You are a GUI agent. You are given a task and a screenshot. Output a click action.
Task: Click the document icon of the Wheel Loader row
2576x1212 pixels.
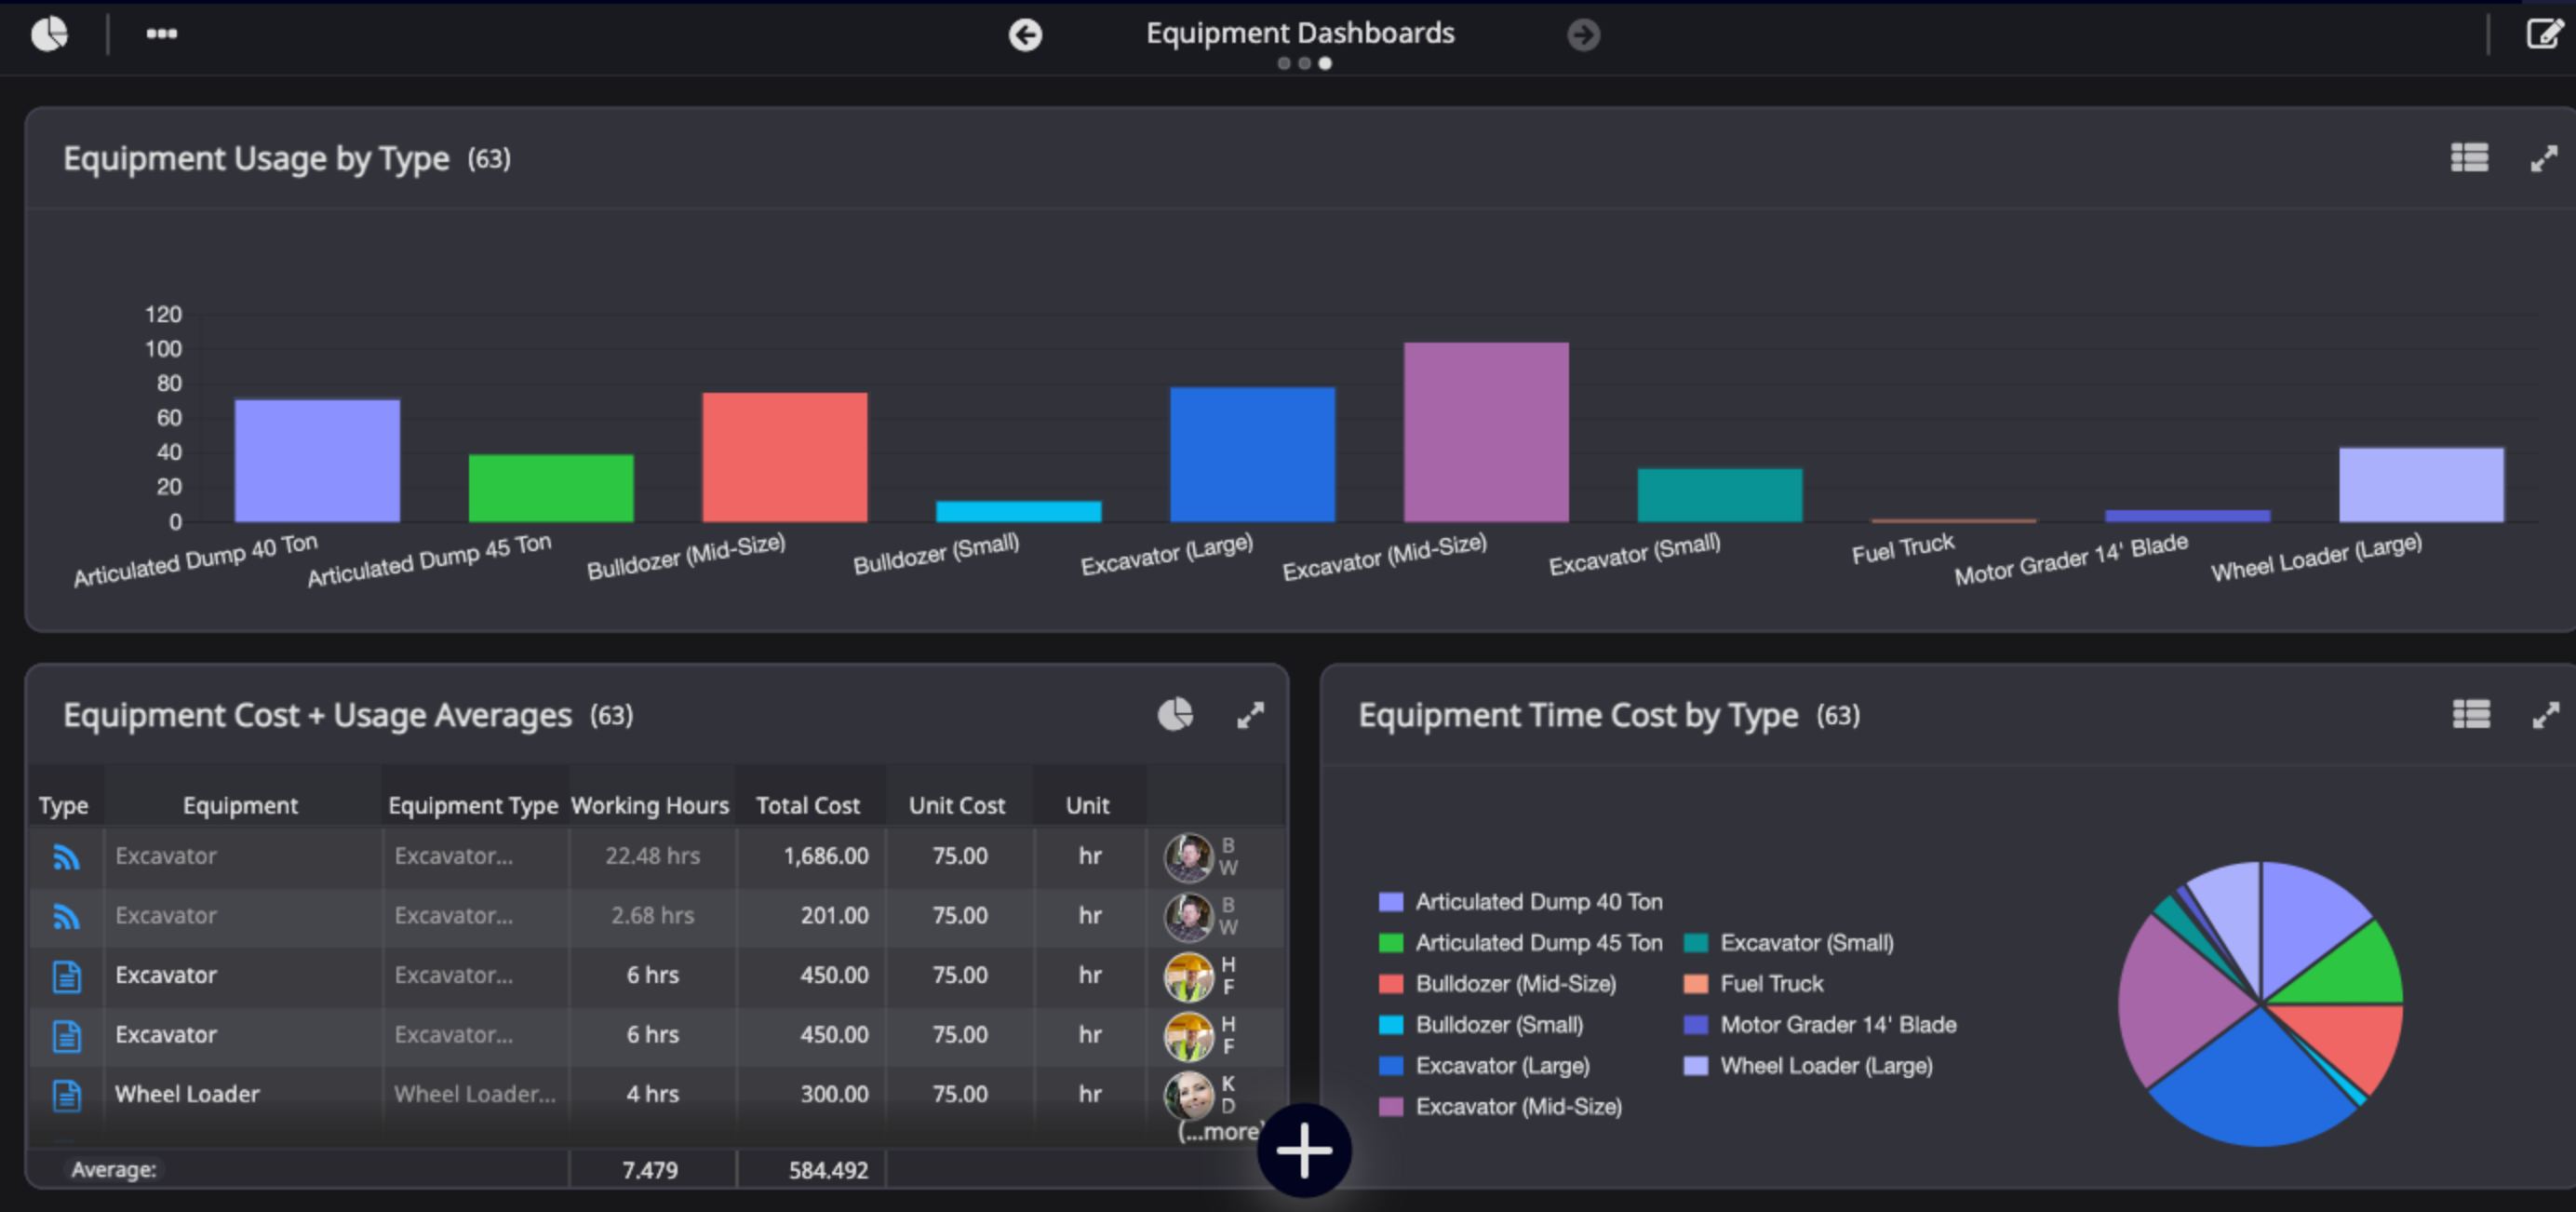pos(66,1095)
